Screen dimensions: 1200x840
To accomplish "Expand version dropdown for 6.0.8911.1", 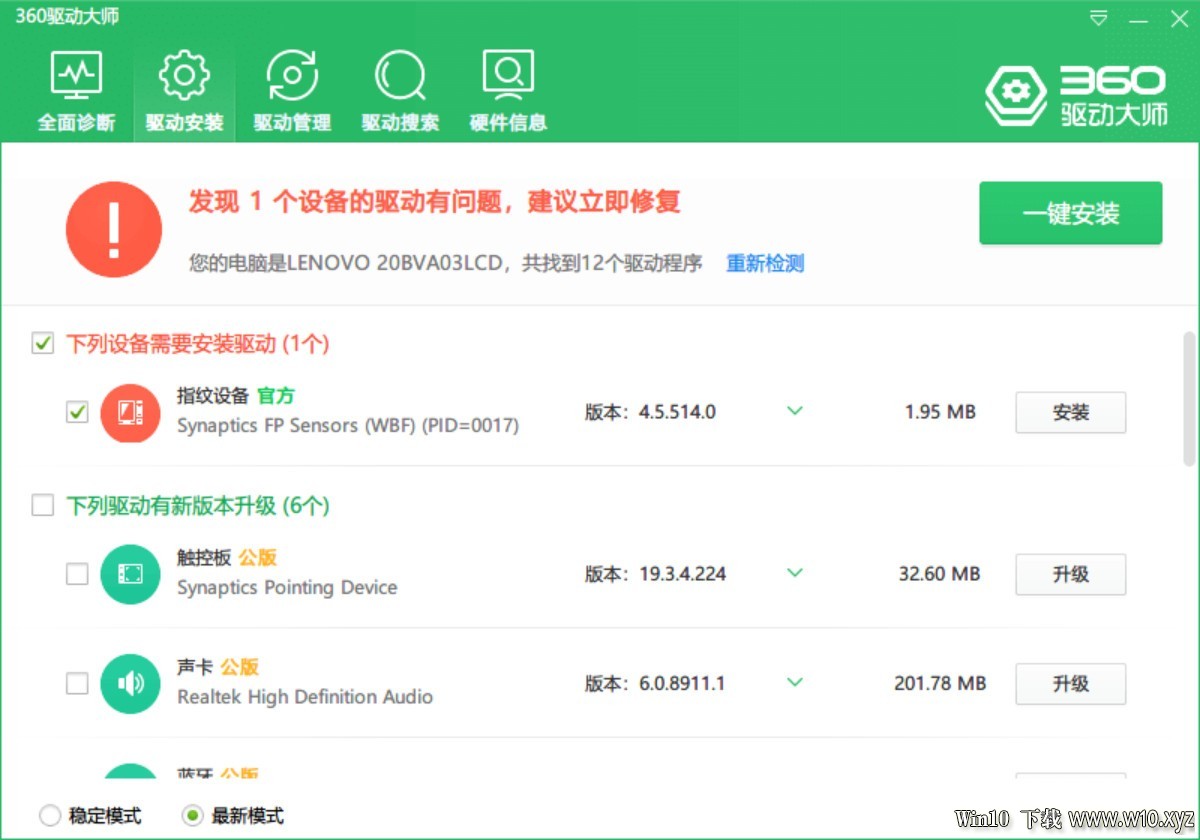I will pyautogui.click(x=795, y=683).
